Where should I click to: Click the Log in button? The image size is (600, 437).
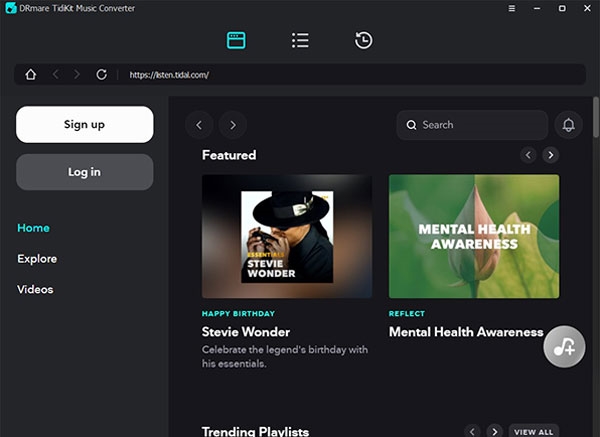84,172
